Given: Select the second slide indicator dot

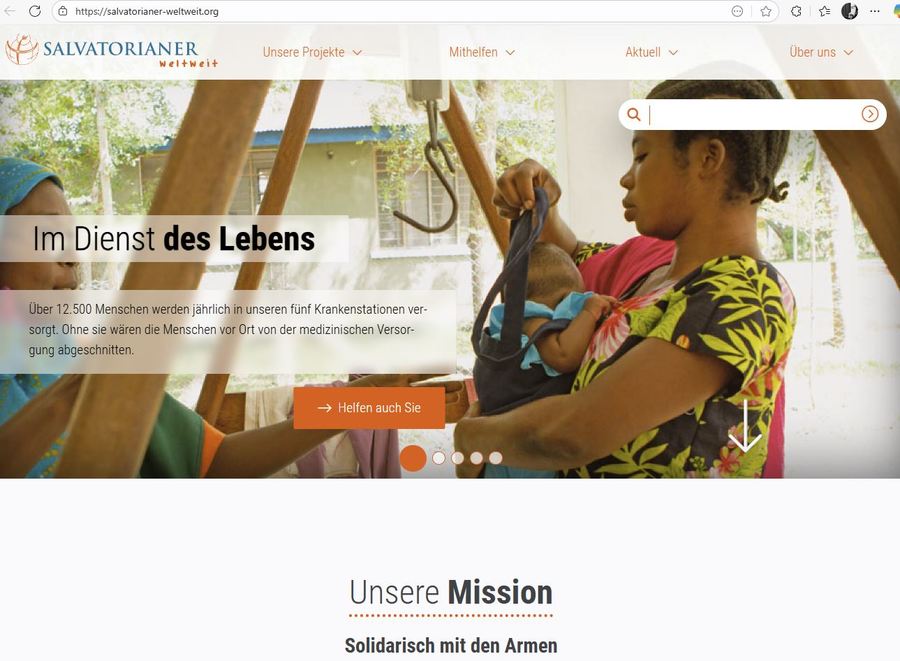Looking at the screenshot, I should (439, 458).
